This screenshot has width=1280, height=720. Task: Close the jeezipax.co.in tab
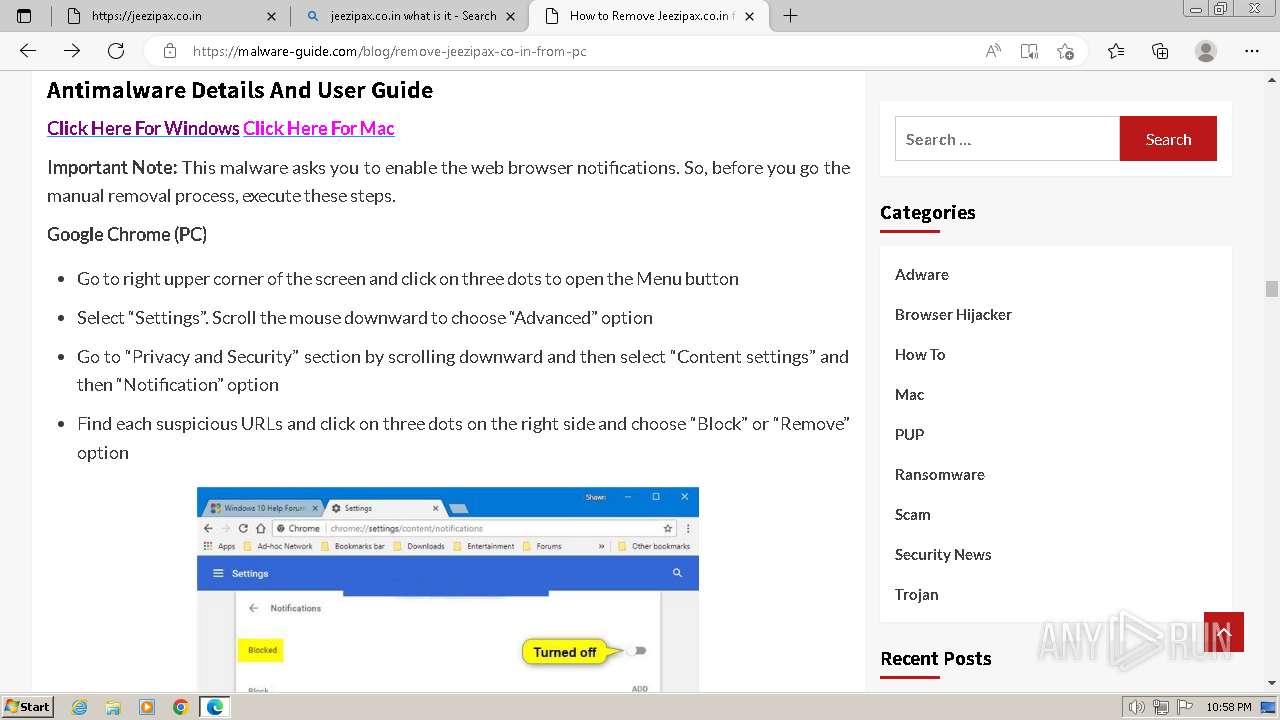[x=271, y=16]
